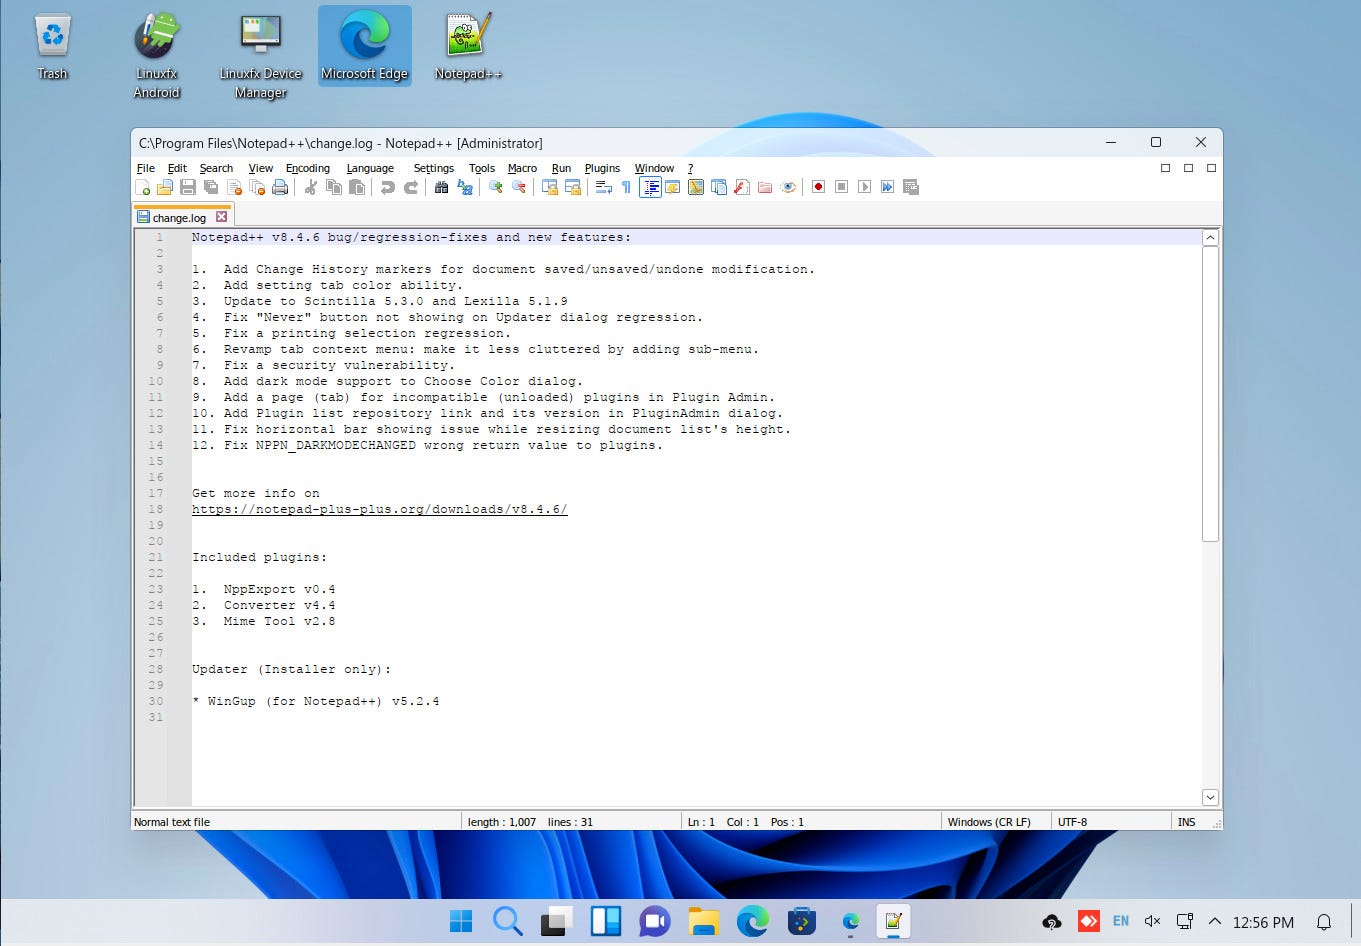Open the Tools menu
Image resolution: width=1361 pixels, height=946 pixels.
click(481, 168)
